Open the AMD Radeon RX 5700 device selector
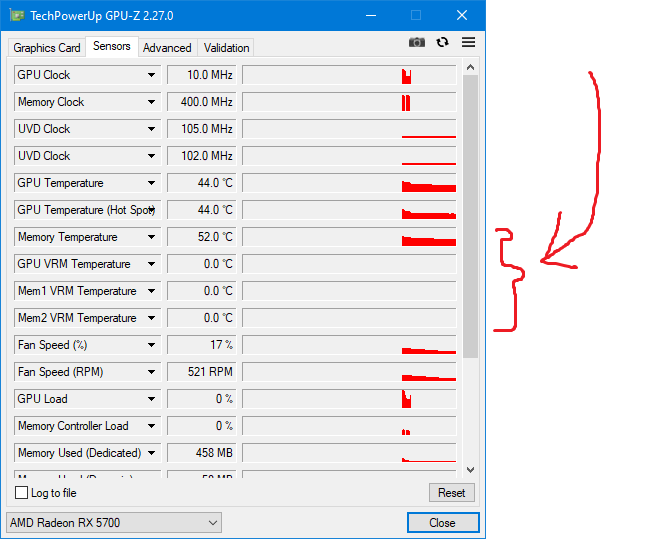 click(x=114, y=522)
